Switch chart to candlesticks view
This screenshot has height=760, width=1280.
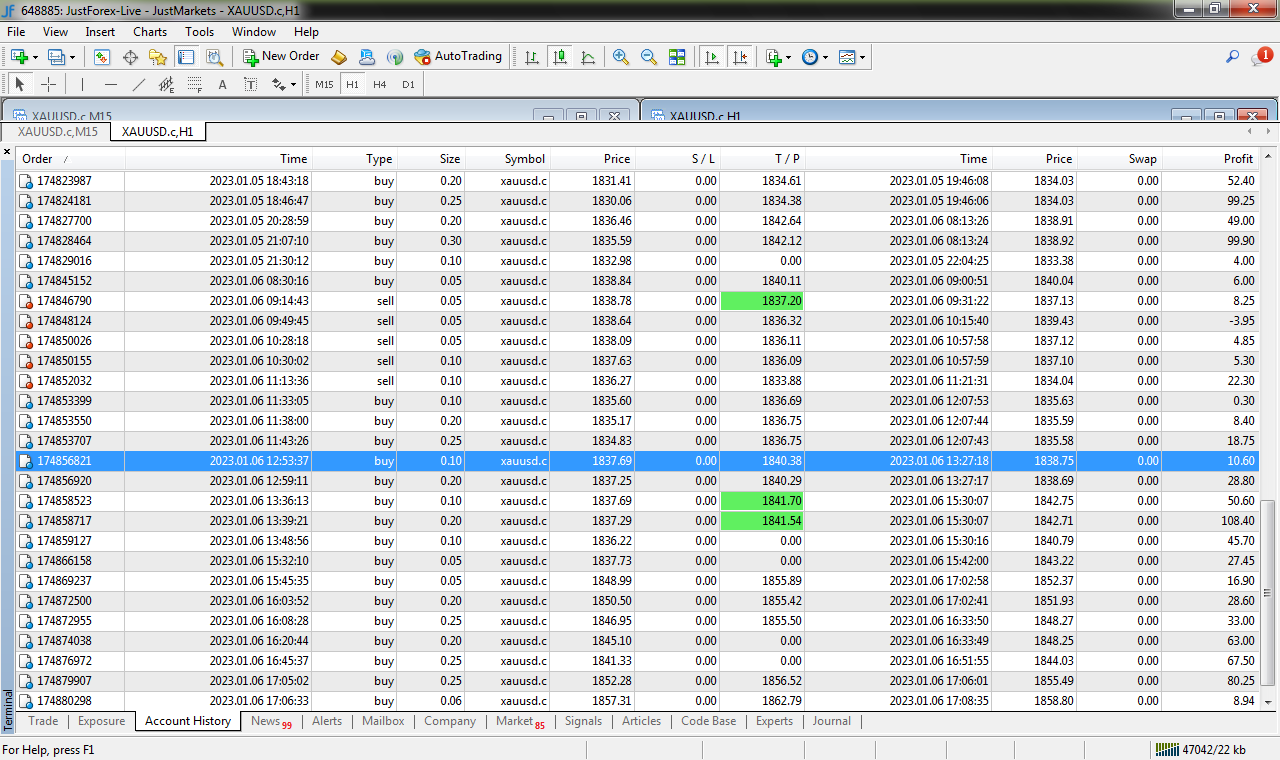coord(560,57)
